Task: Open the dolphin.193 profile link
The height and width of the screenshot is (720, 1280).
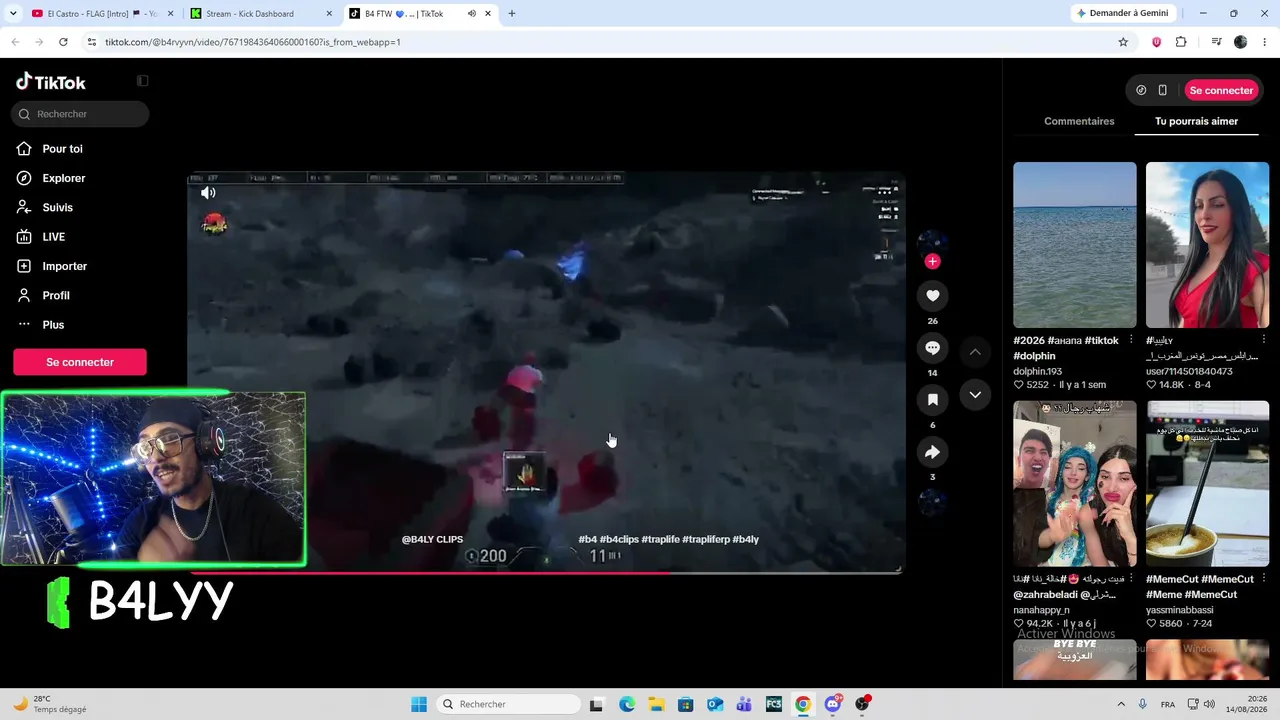Action: point(1037,371)
